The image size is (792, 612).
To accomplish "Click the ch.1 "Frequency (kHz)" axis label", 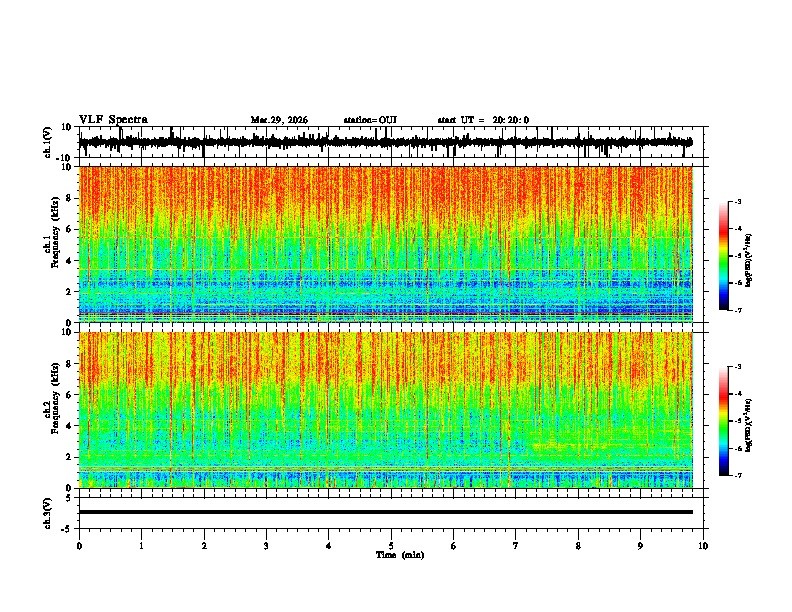I will [x=56, y=233].
